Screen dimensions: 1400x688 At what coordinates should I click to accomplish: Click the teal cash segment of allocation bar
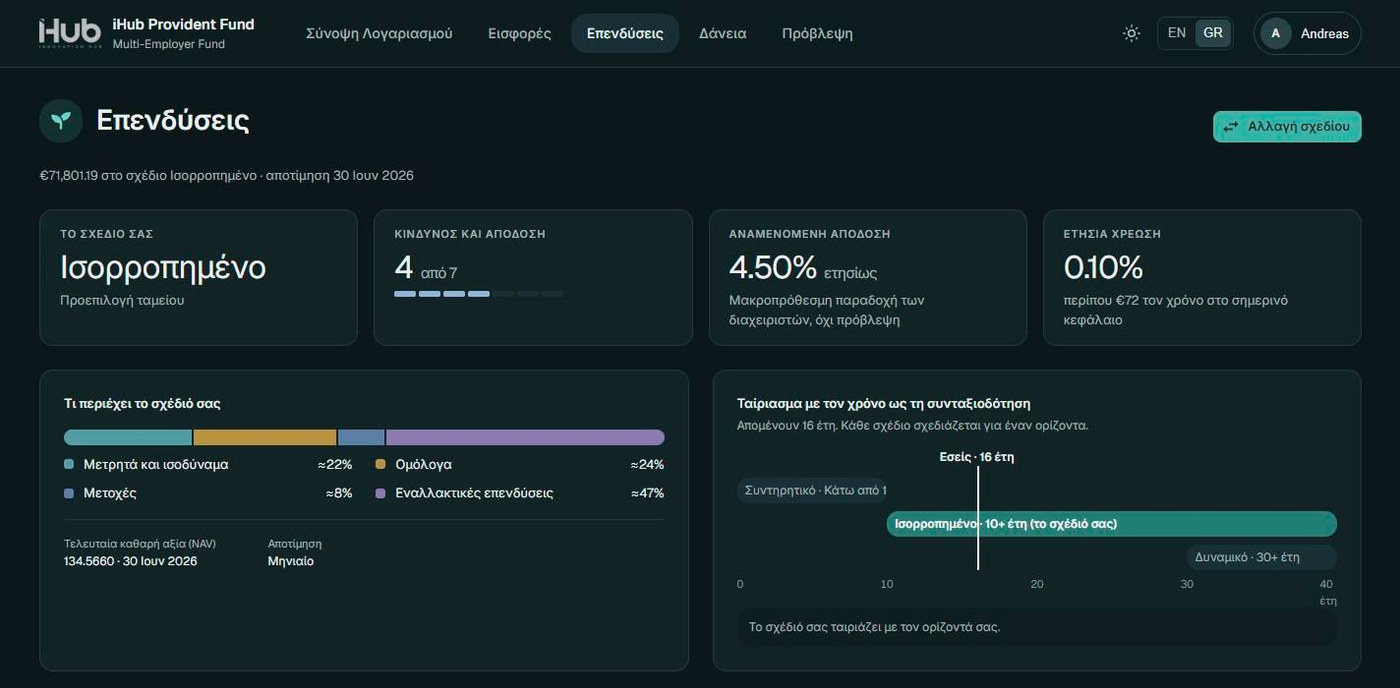tap(128, 437)
